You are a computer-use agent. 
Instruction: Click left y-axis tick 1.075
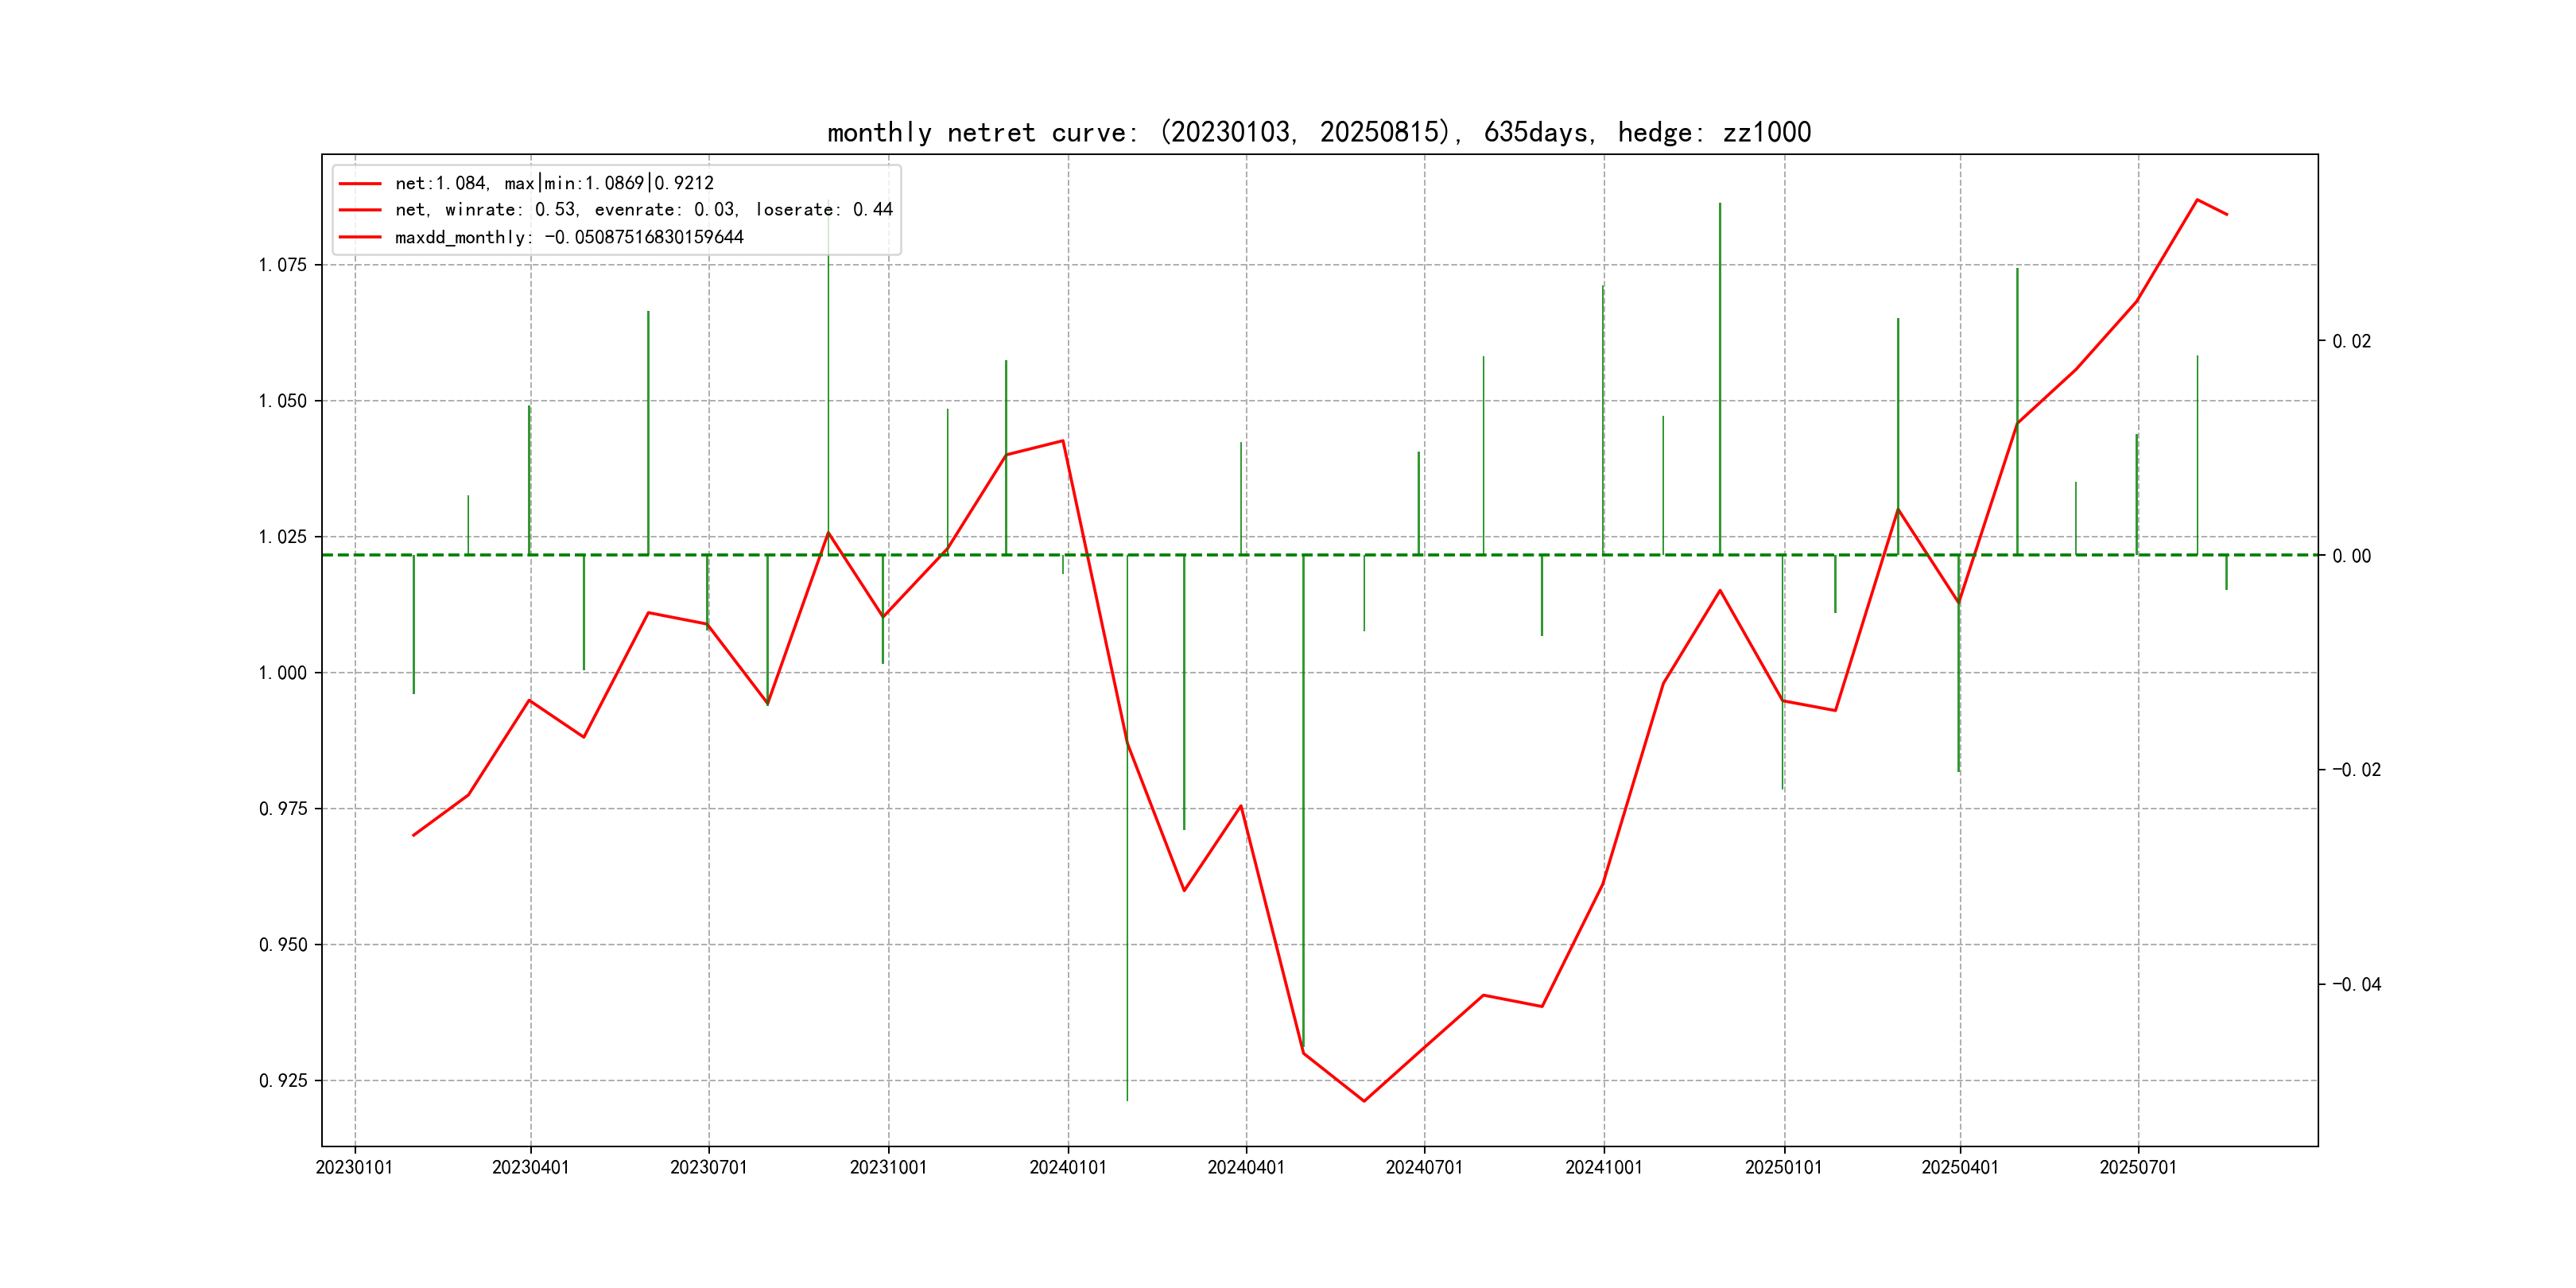283,265
